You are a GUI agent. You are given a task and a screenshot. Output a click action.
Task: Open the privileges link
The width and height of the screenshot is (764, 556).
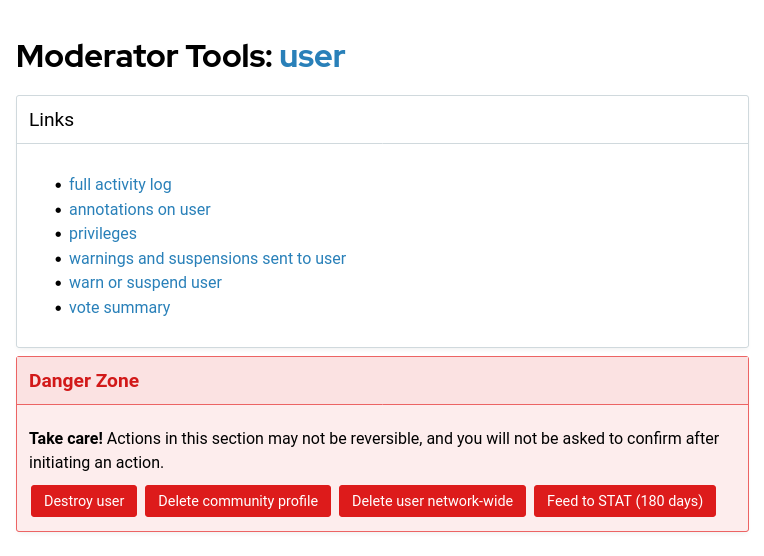(x=102, y=234)
